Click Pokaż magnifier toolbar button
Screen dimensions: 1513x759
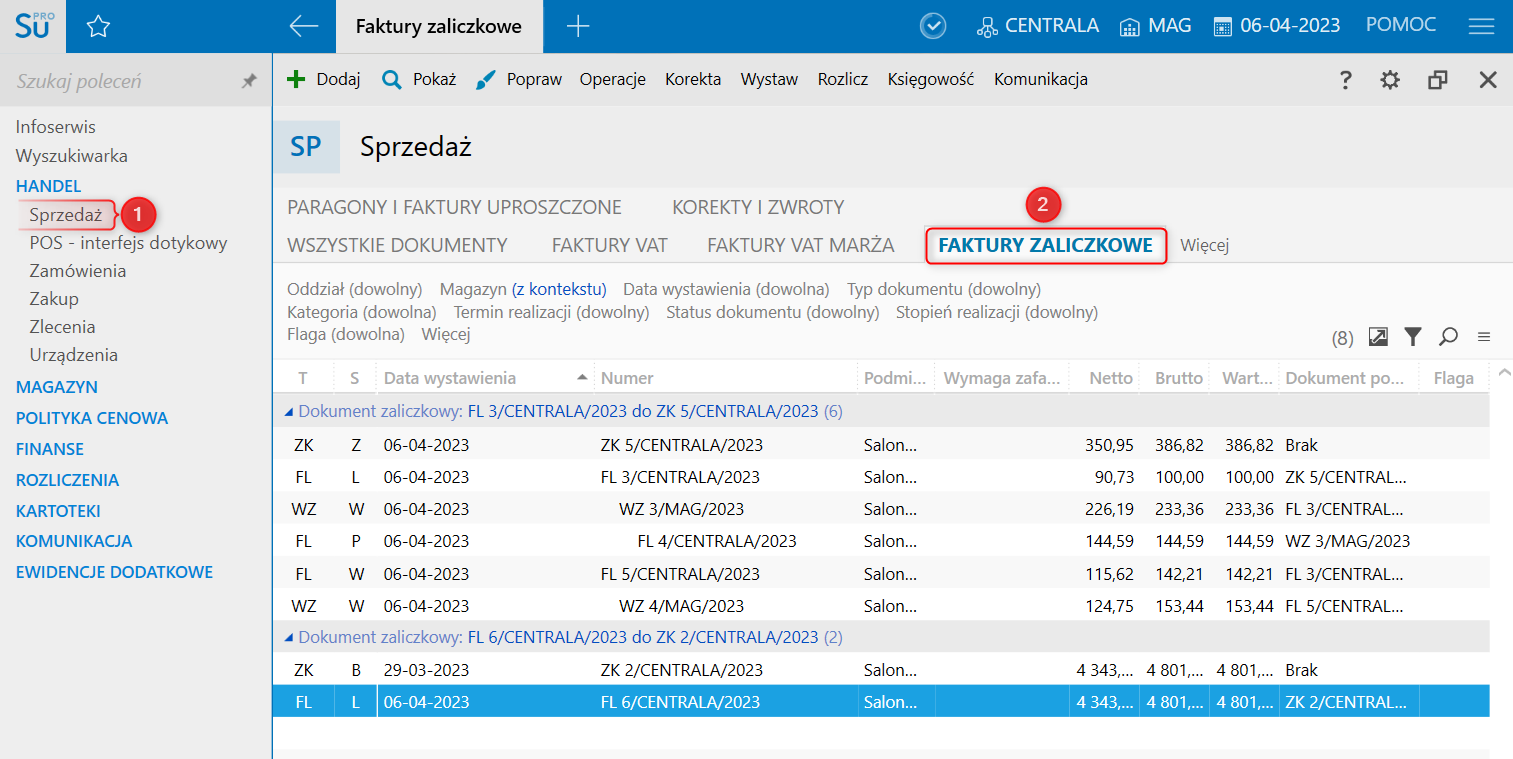click(x=419, y=79)
